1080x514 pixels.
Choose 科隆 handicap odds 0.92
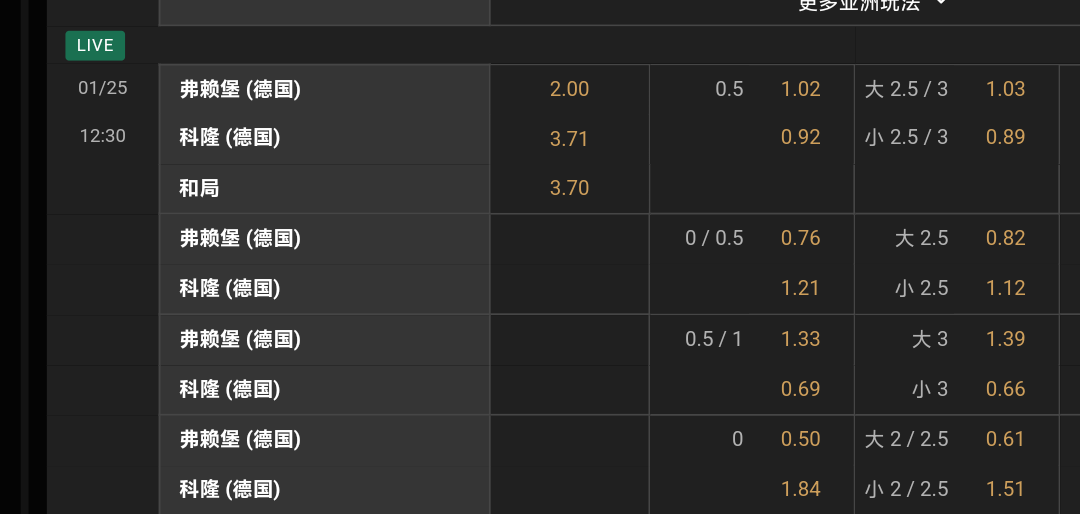(800, 137)
